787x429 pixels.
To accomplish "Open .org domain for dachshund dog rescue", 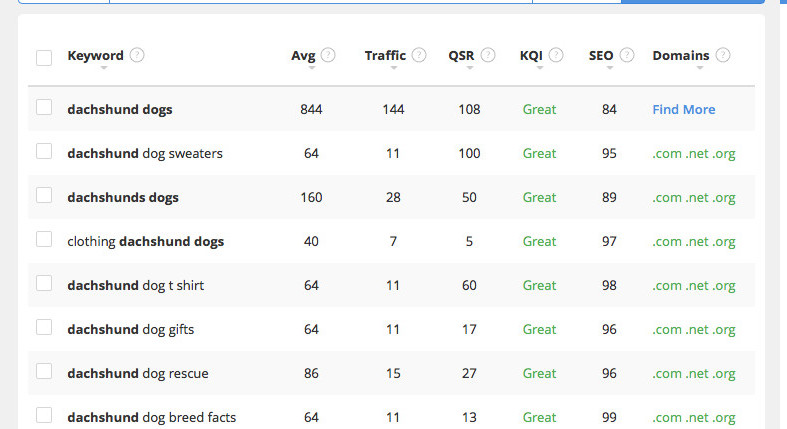I will pyautogui.click(x=724, y=374).
